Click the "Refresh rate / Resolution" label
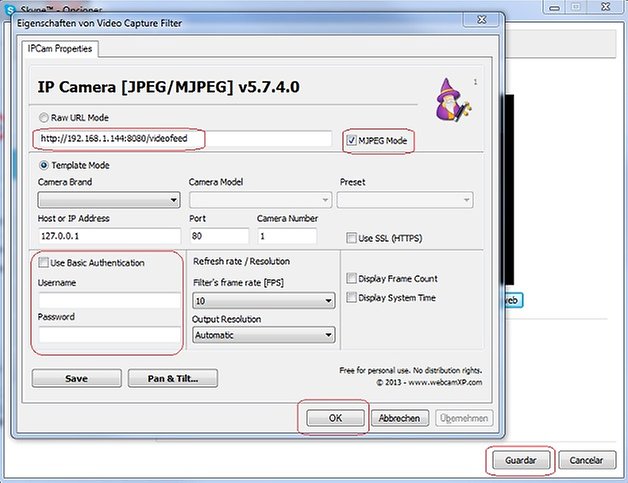The width and height of the screenshot is (628, 483). pyautogui.click(x=242, y=261)
